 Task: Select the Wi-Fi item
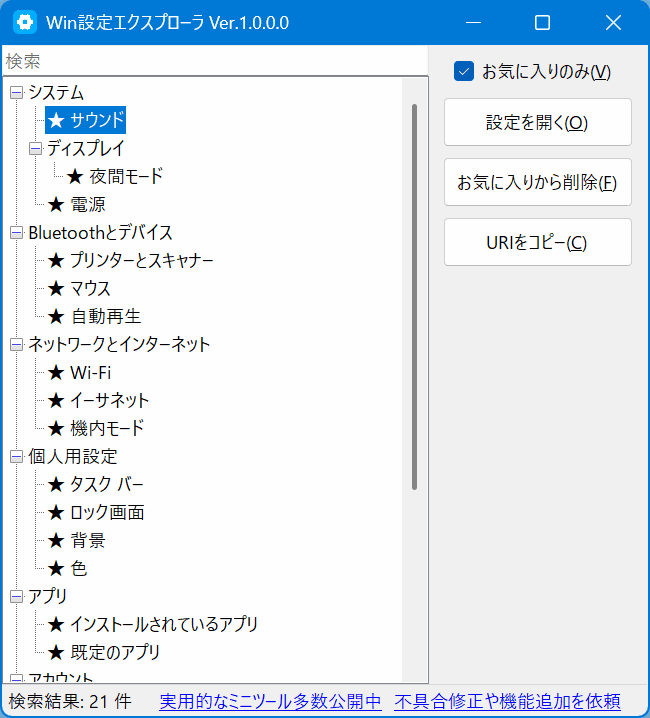pyautogui.click(x=79, y=373)
